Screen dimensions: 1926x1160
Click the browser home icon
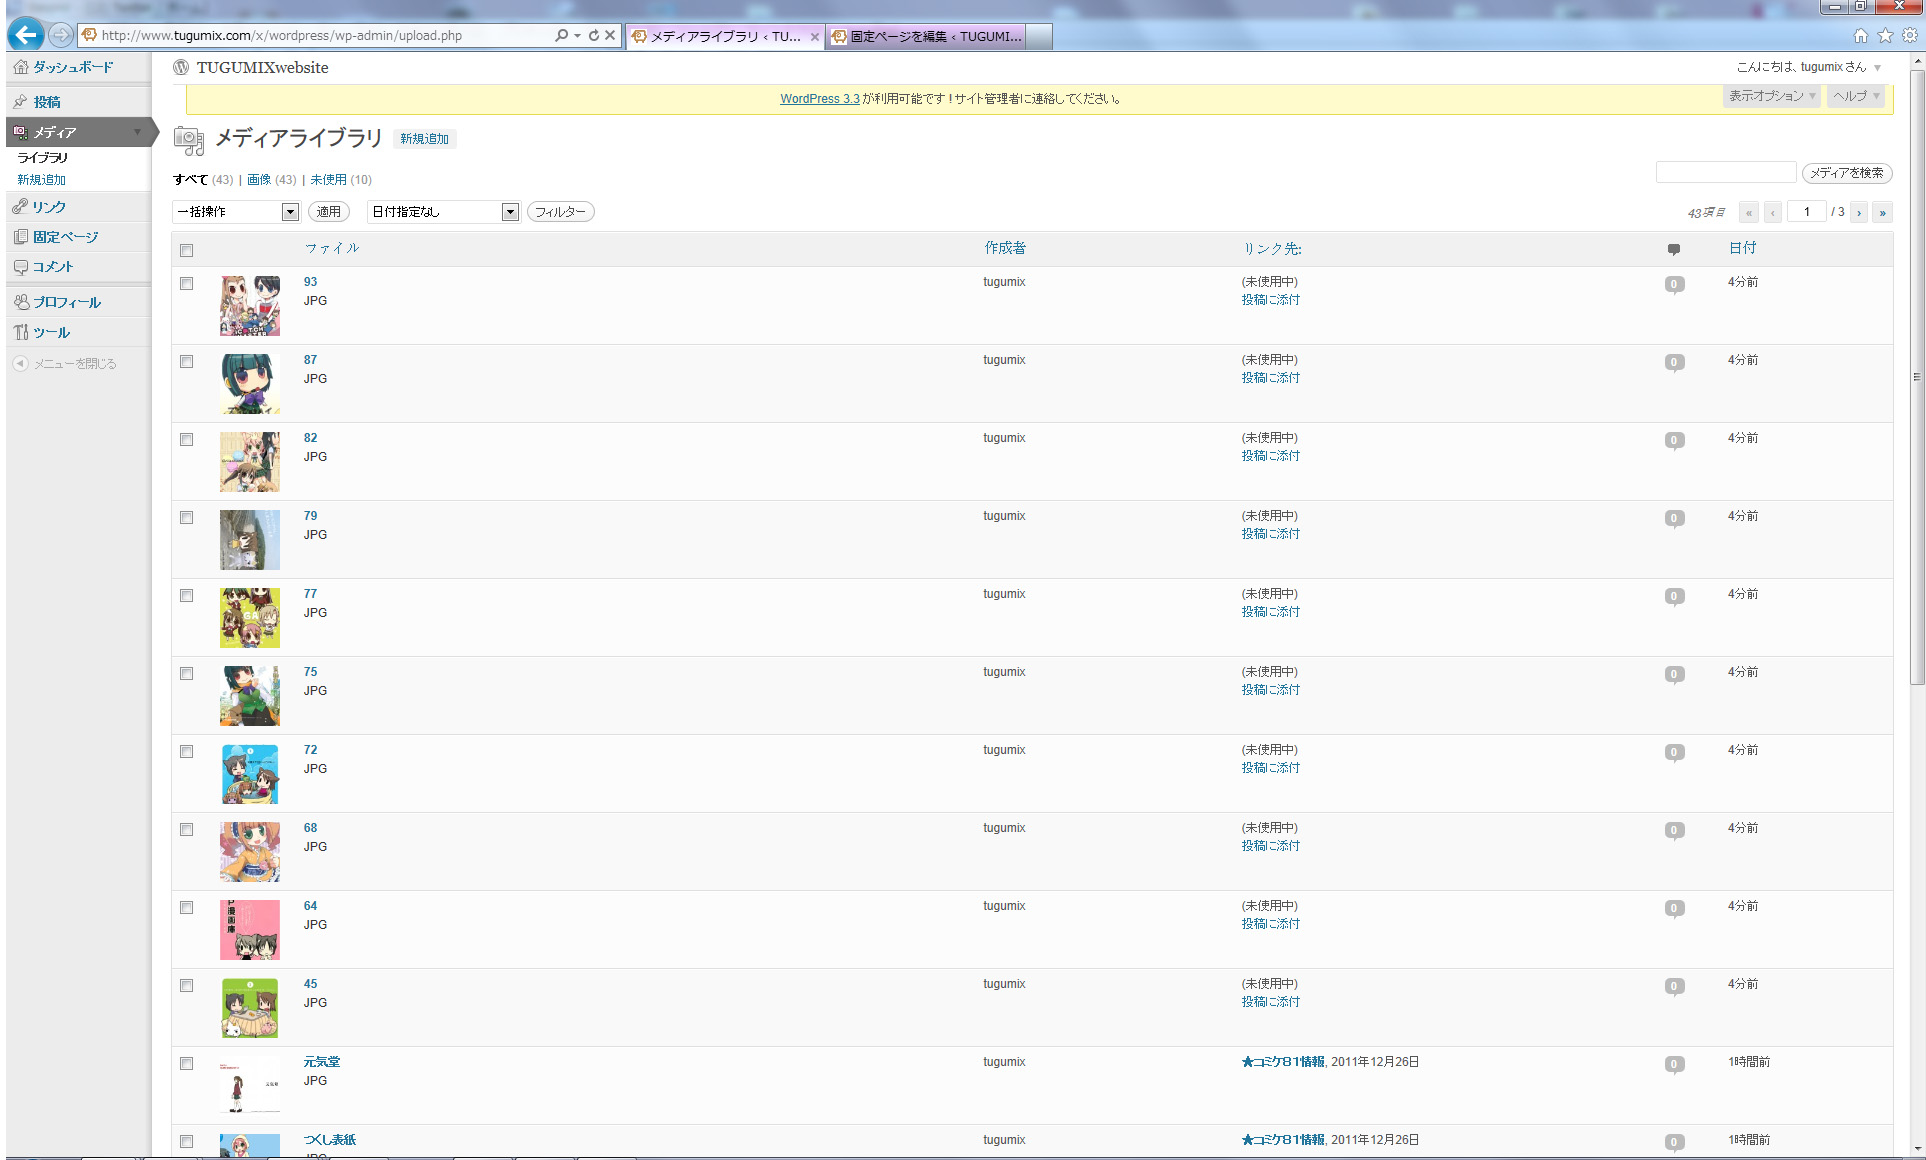coord(1860,36)
